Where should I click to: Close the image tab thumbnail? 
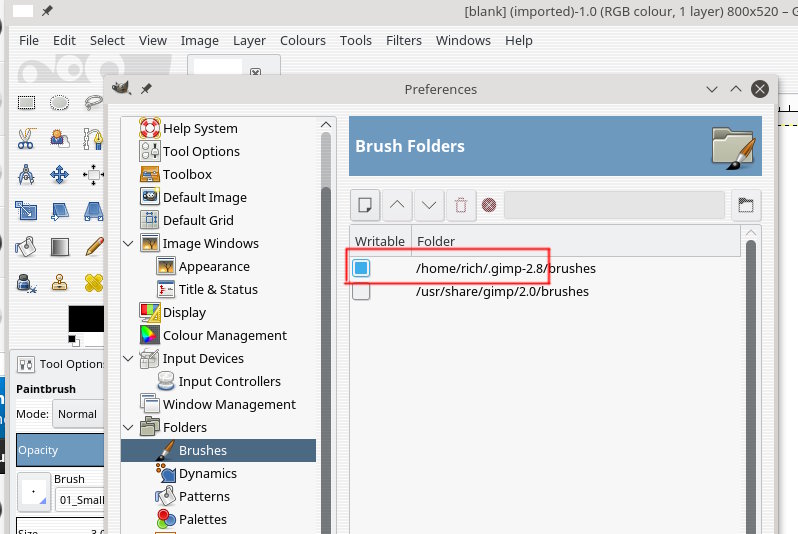255,72
